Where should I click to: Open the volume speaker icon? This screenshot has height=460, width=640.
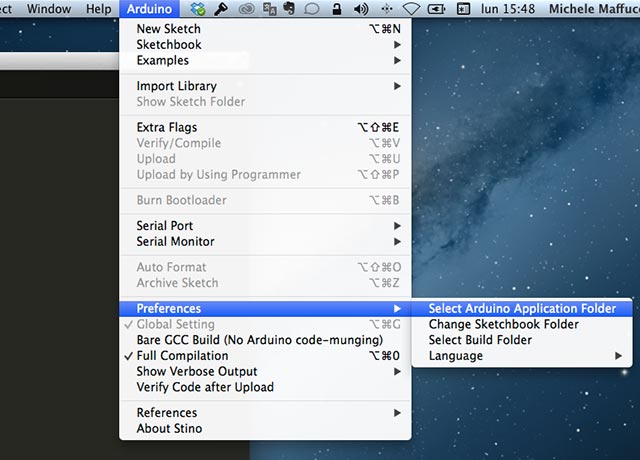click(x=361, y=9)
